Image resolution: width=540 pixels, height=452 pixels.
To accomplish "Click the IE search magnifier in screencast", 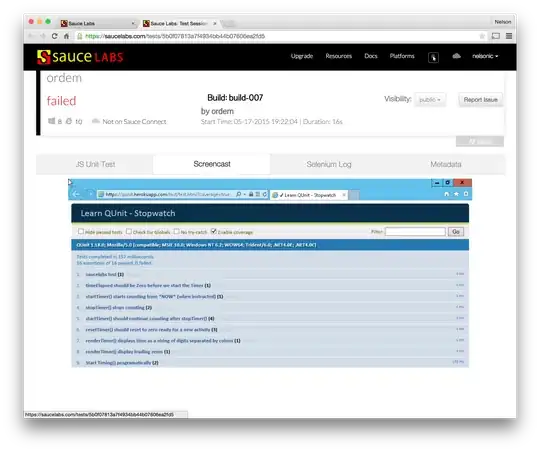I will (x=238, y=194).
